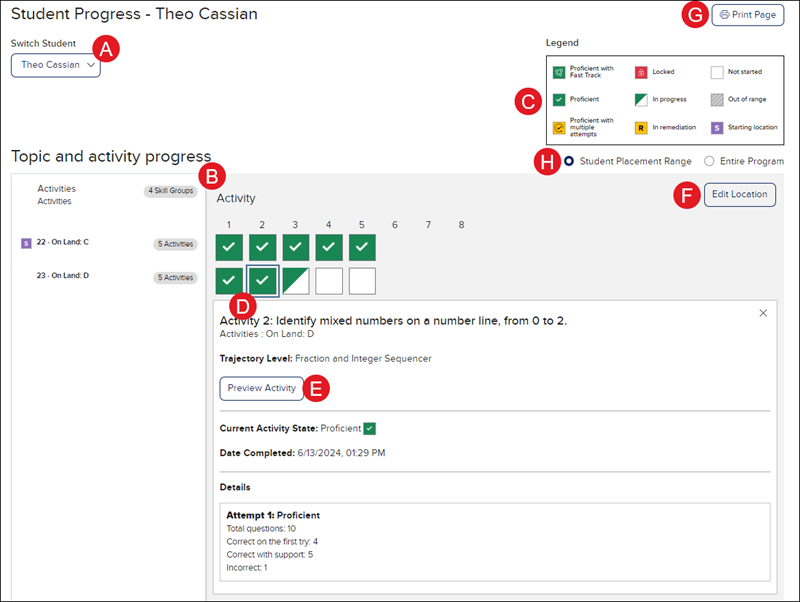Click proficient activity 3 in first row
The height and width of the screenshot is (602, 800).
click(x=295, y=247)
